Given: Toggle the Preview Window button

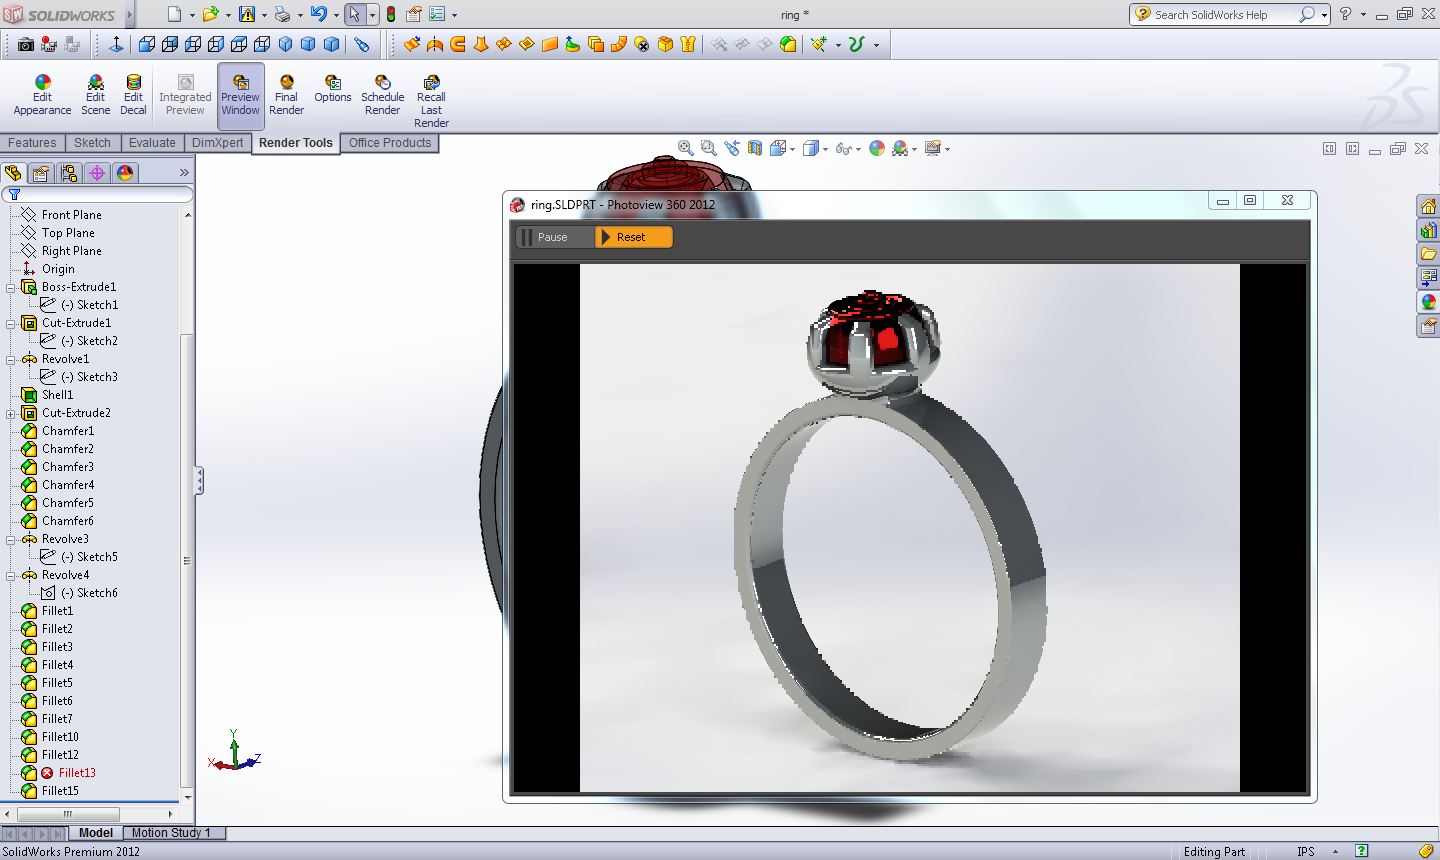Looking at the screenshot, I should [x=240, y=95].
